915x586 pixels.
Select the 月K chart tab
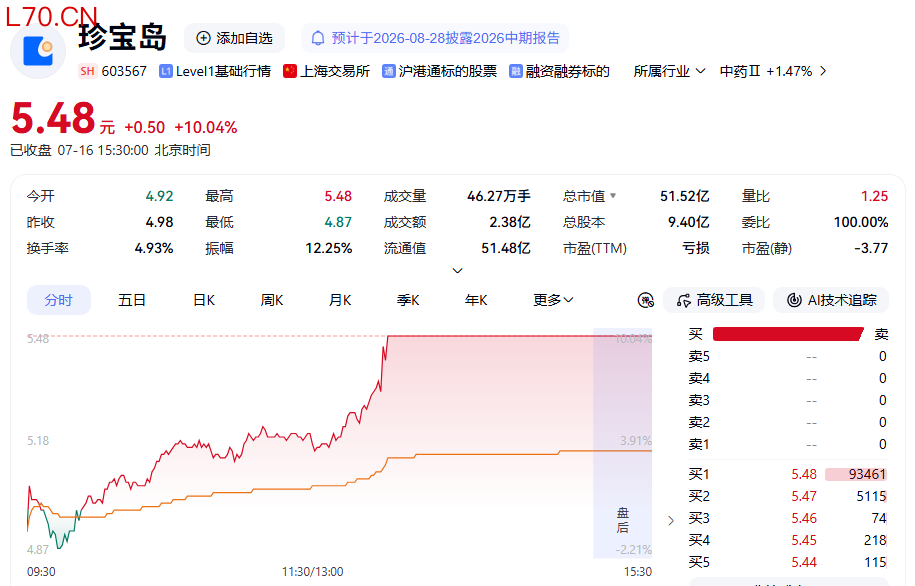(x=340, y=300)
